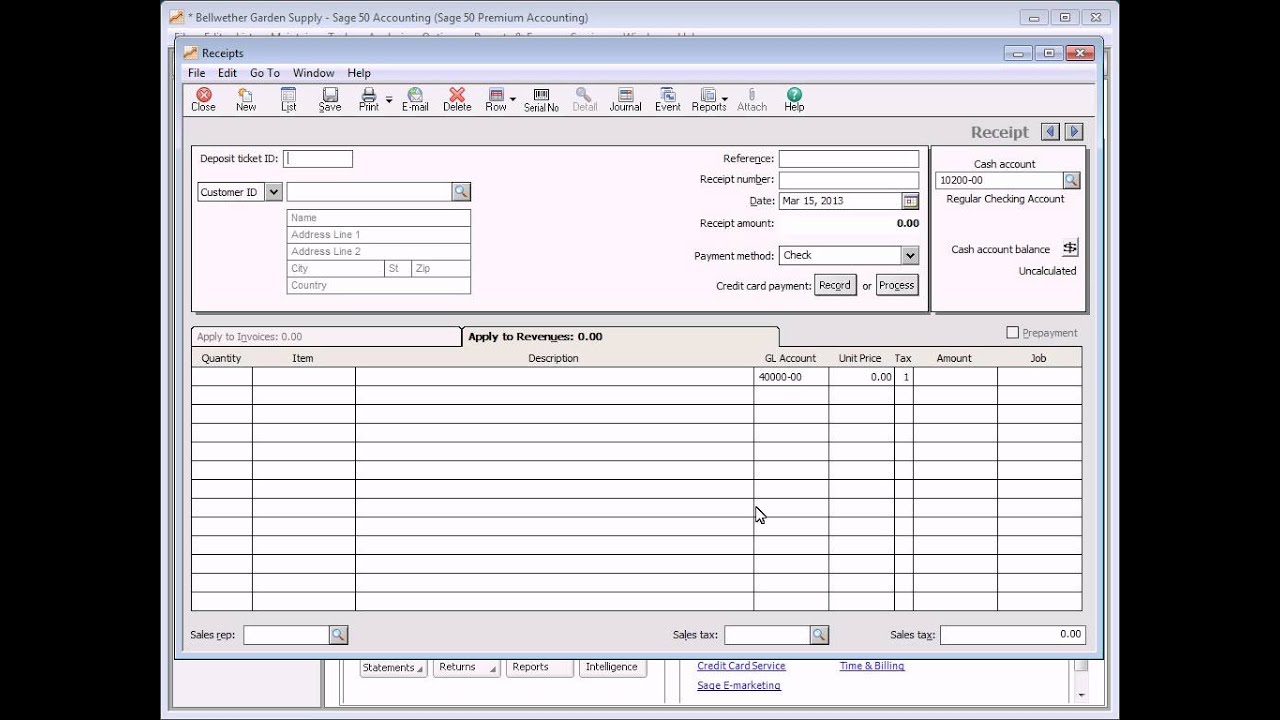Open sales rep lookup magnifier
Screen dimensions: 1280x720
click(338, 634)
